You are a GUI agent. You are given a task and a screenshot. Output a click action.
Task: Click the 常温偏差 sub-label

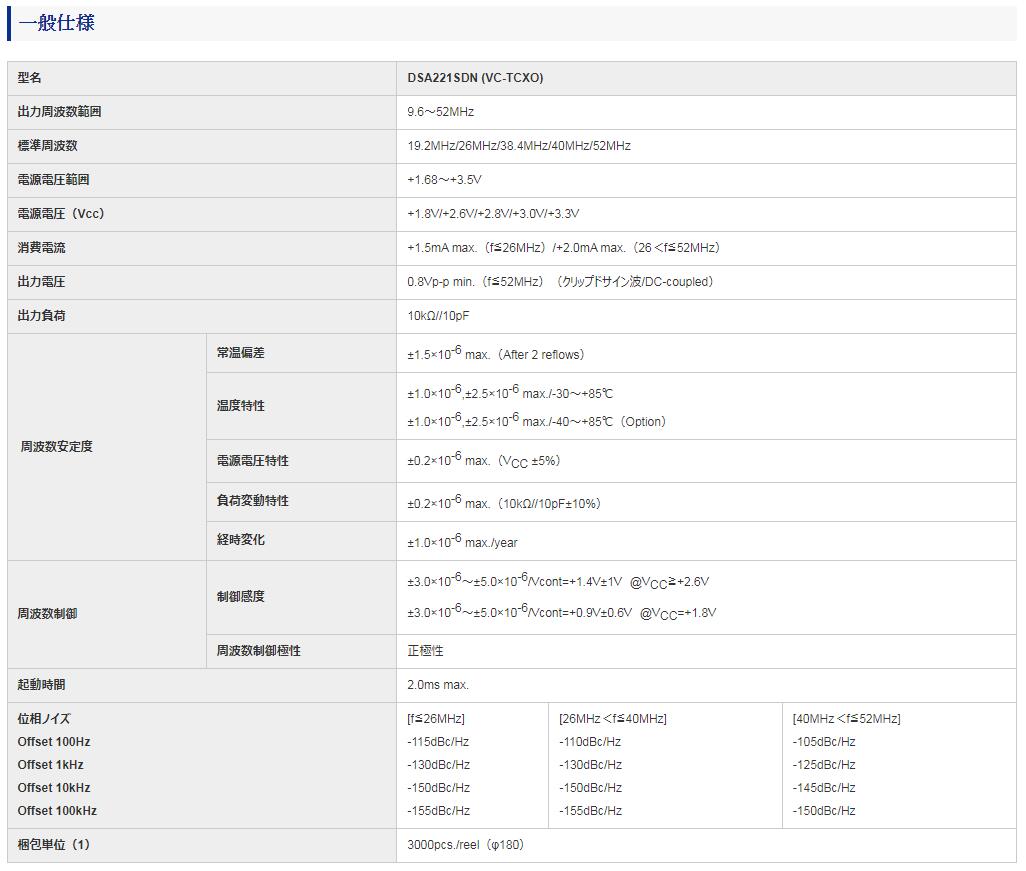click(x=241, y=353)
